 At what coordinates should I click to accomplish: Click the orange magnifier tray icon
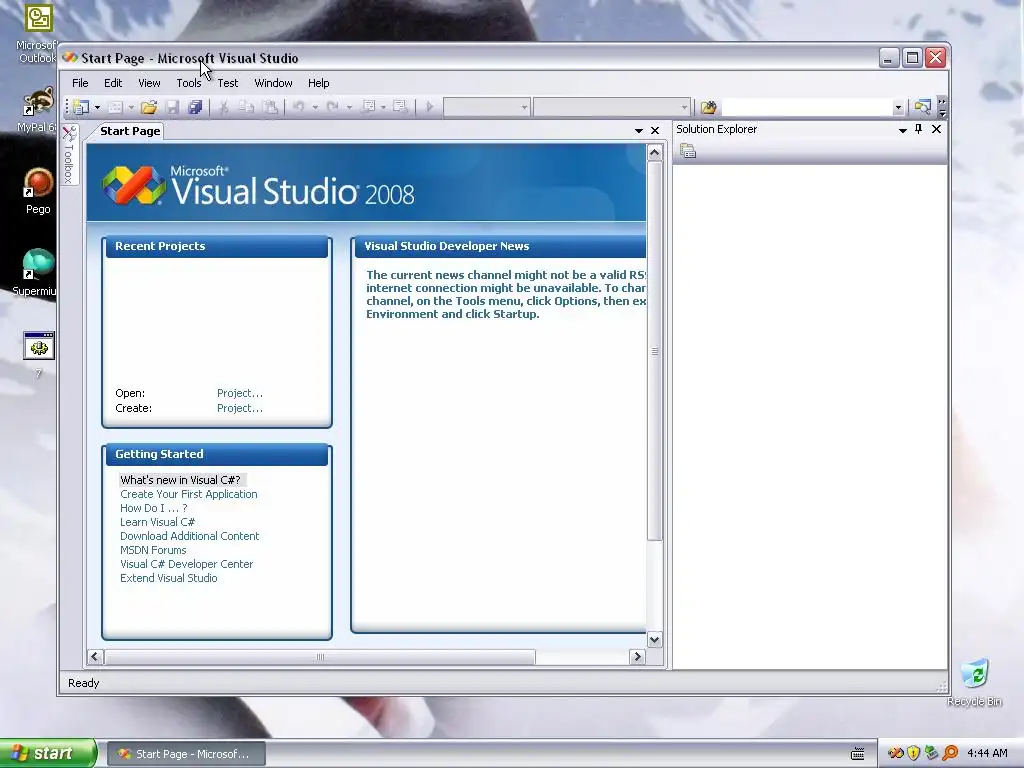click(x=950, y=754)
